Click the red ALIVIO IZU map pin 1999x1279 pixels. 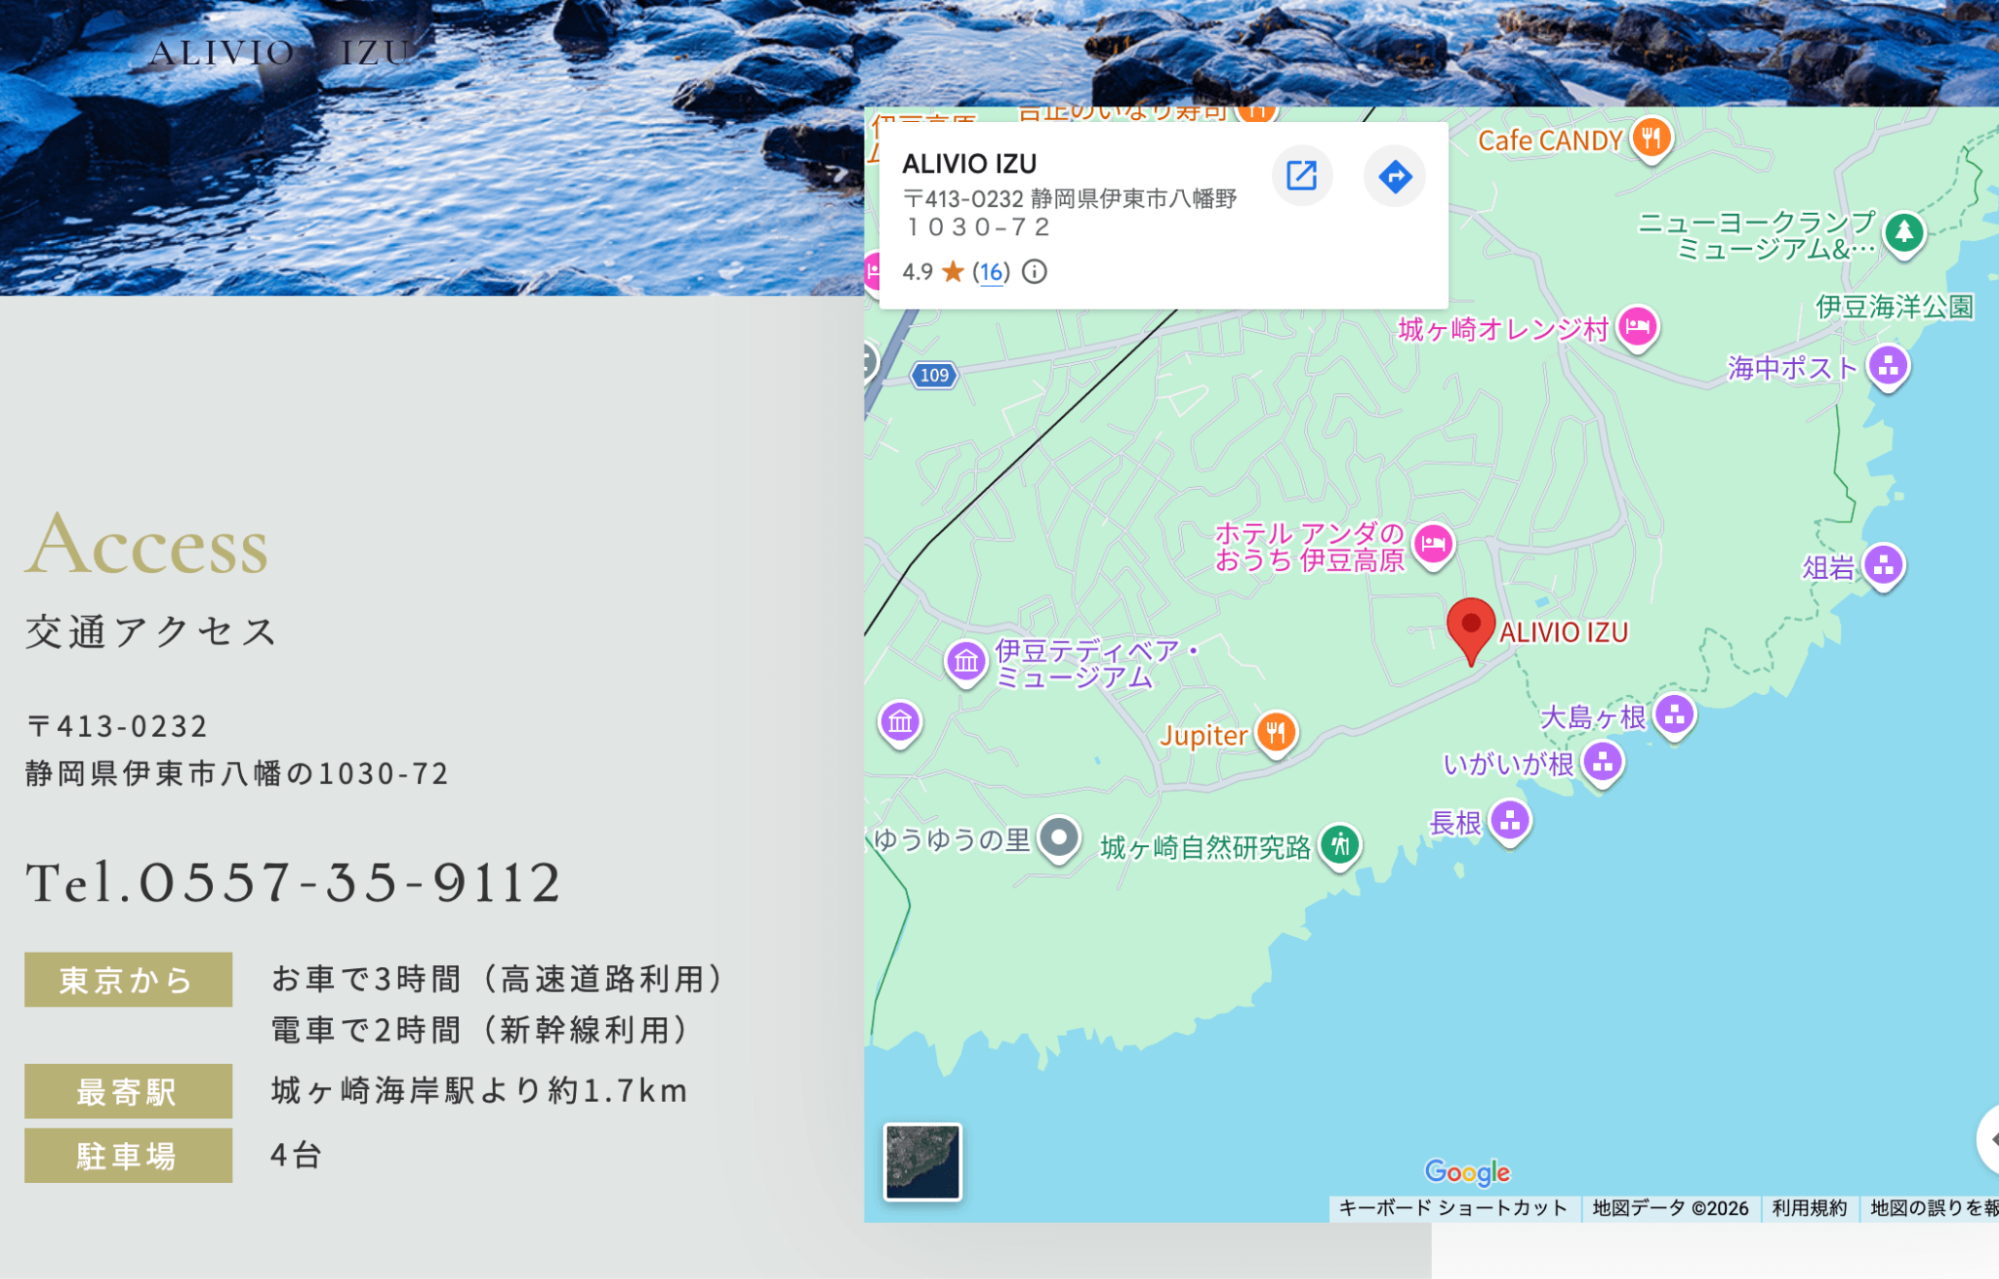click(x=1470, y=631)
